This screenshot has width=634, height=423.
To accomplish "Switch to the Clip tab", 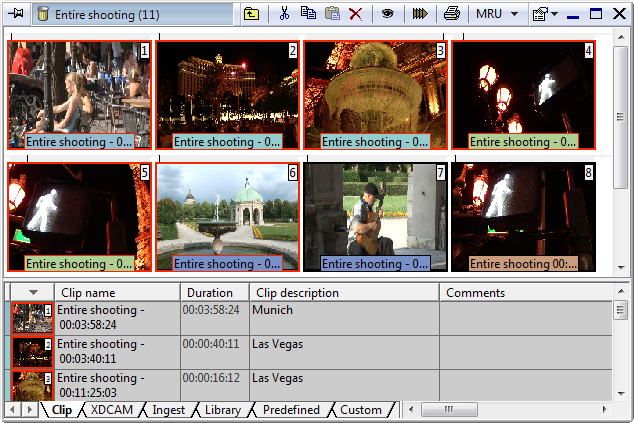I will click(62, 410).
